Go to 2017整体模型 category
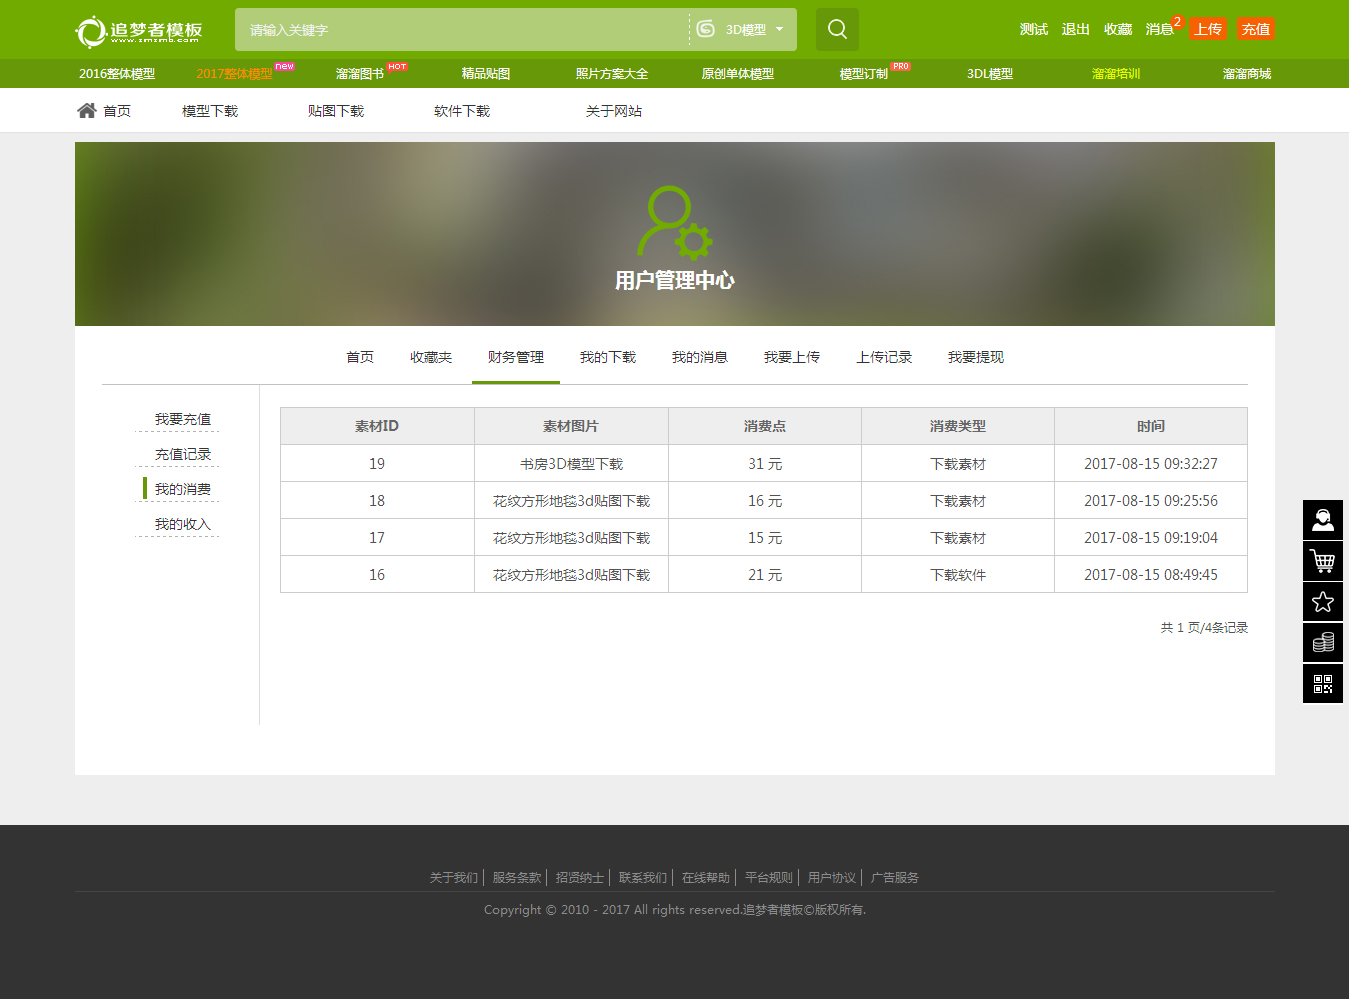The image size is (1349, 999). (234, 74)
